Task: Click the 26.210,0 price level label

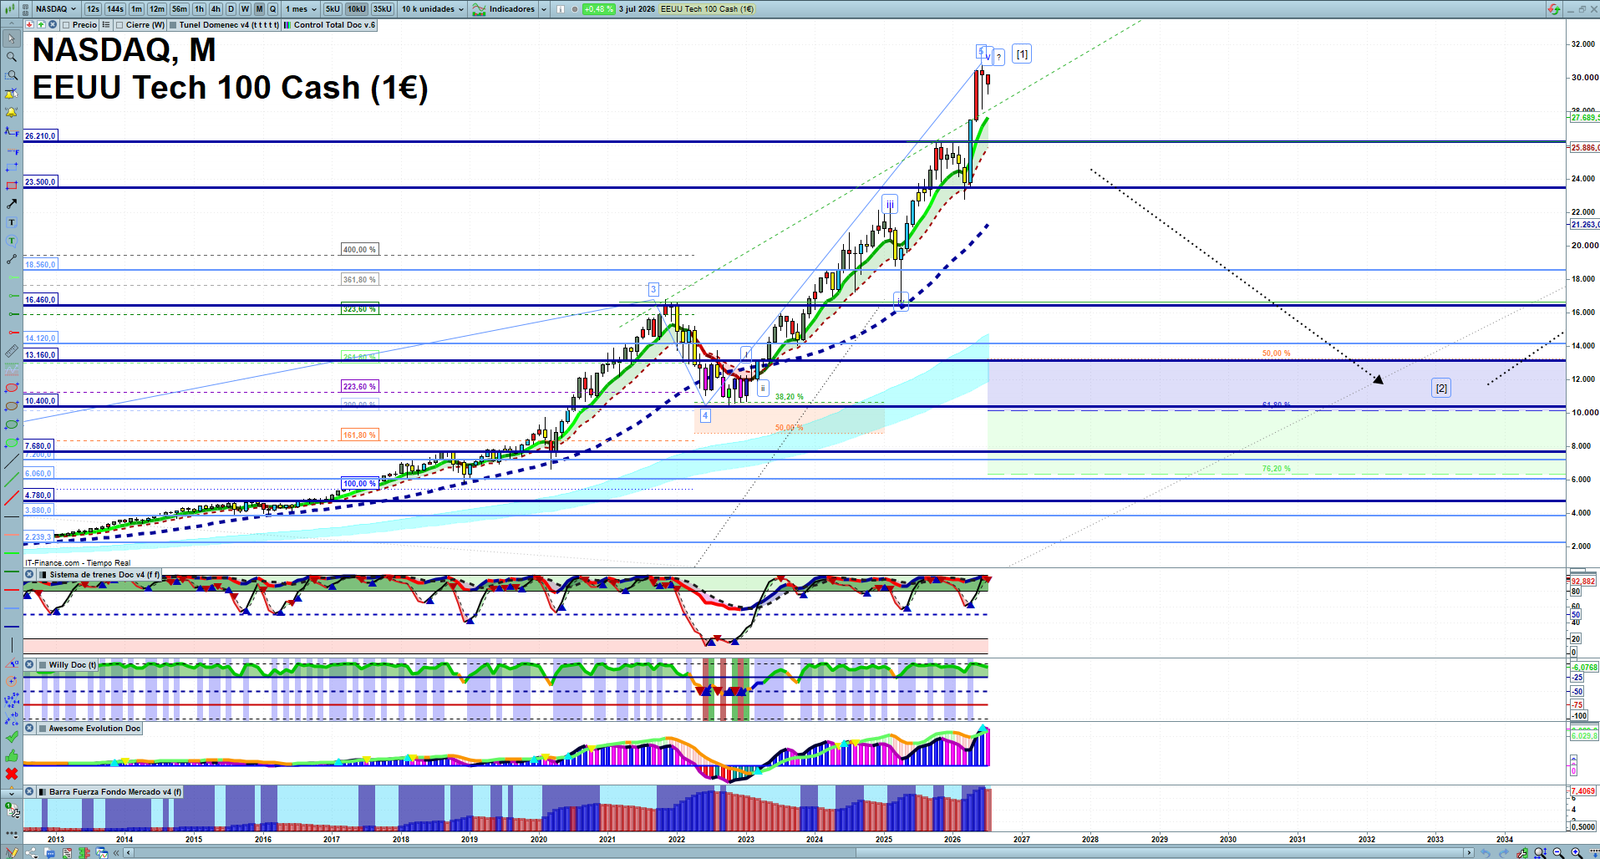Action: pos(41,135)
